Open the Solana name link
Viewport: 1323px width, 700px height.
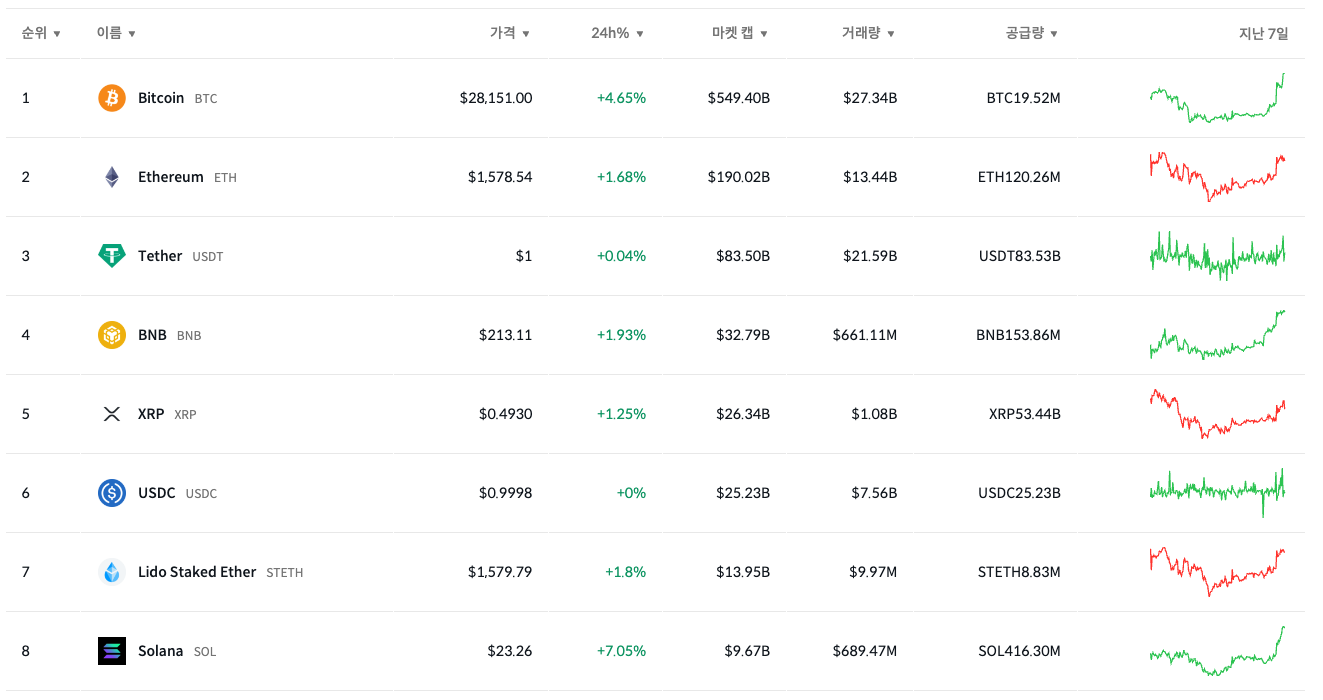[160, 651]
